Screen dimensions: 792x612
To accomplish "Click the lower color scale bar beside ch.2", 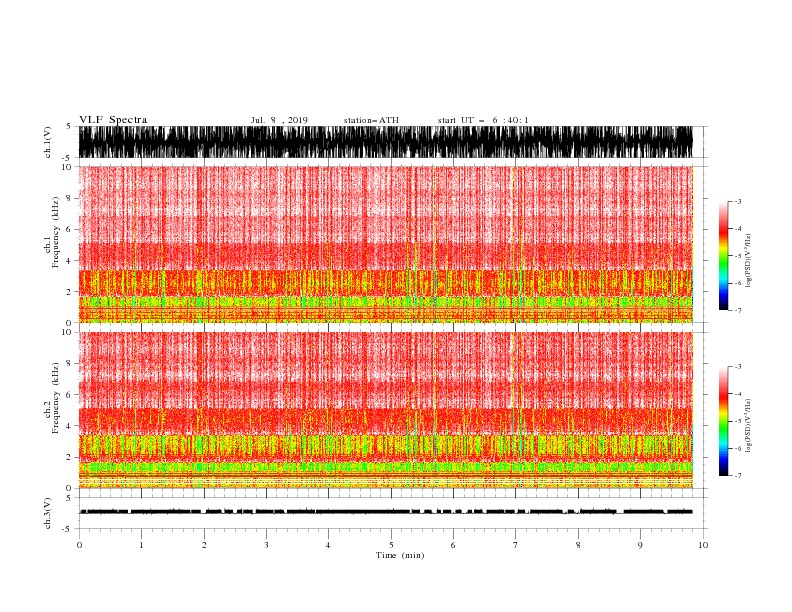I will click(723, 421).
